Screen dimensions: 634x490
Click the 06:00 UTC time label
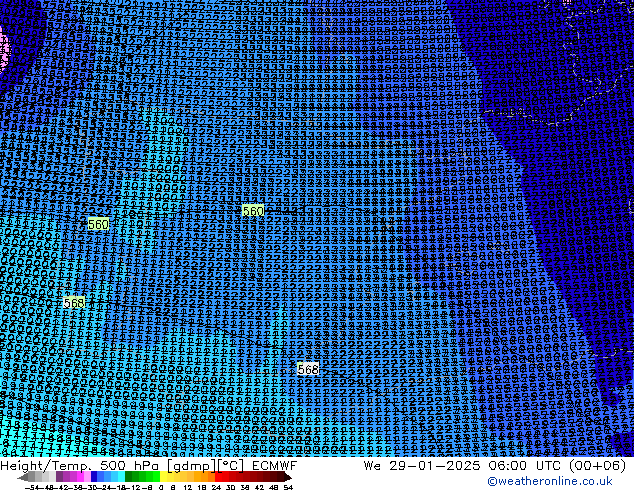tap(527, 466)
